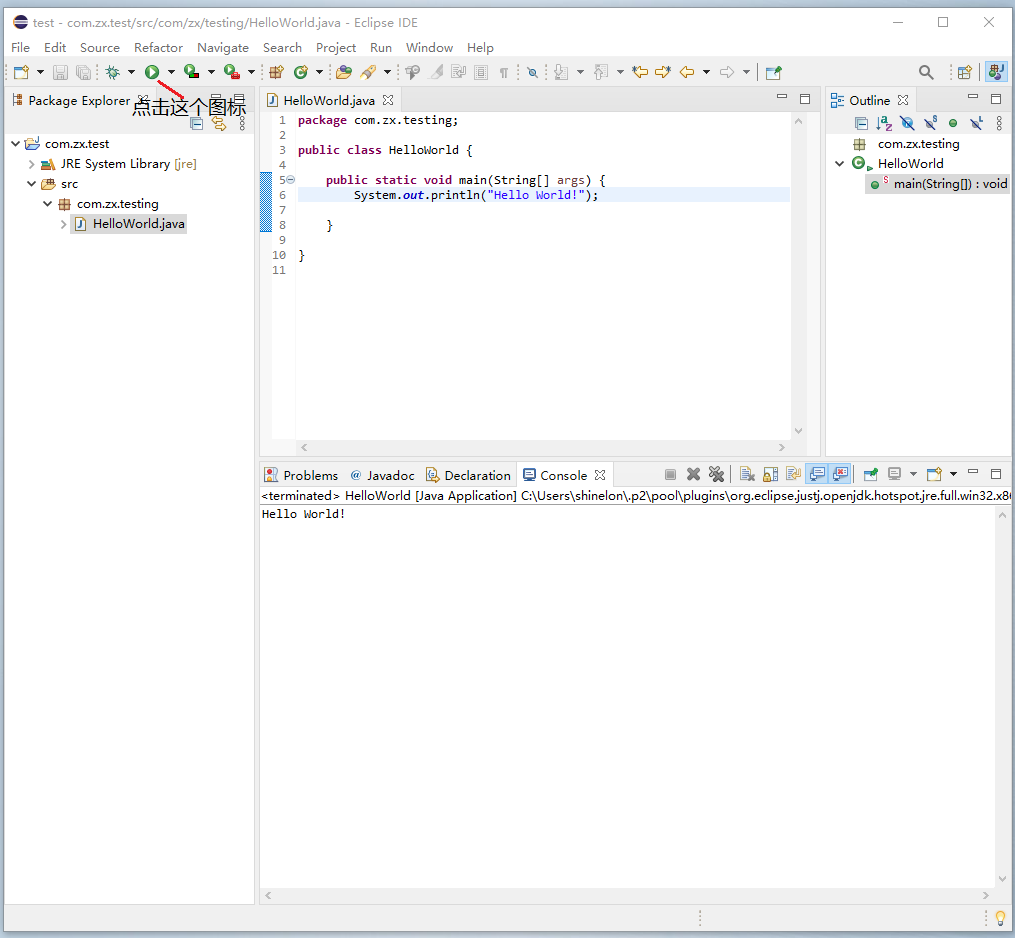
Task: Expand HelloWorld.java tree node arrow
Action: [x=63, y=224]
